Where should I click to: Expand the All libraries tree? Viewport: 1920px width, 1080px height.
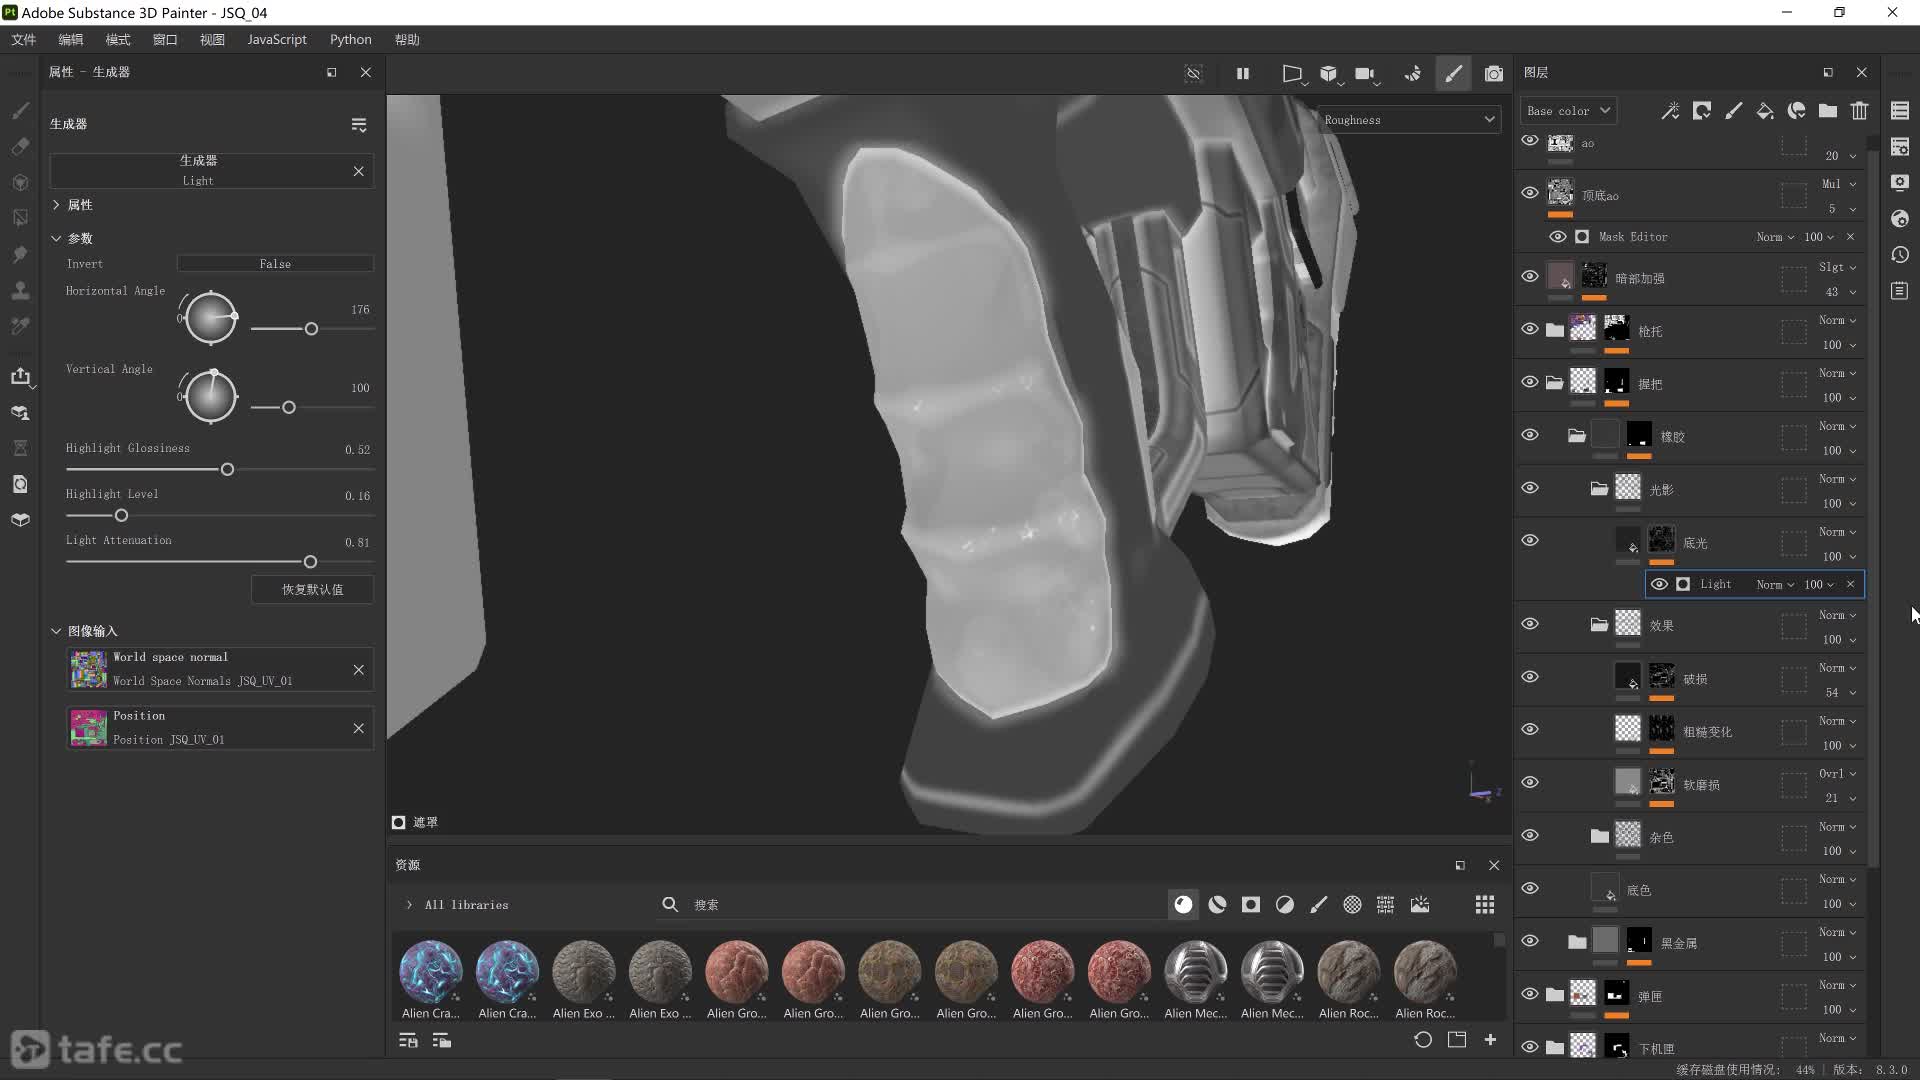click(409, 905)
